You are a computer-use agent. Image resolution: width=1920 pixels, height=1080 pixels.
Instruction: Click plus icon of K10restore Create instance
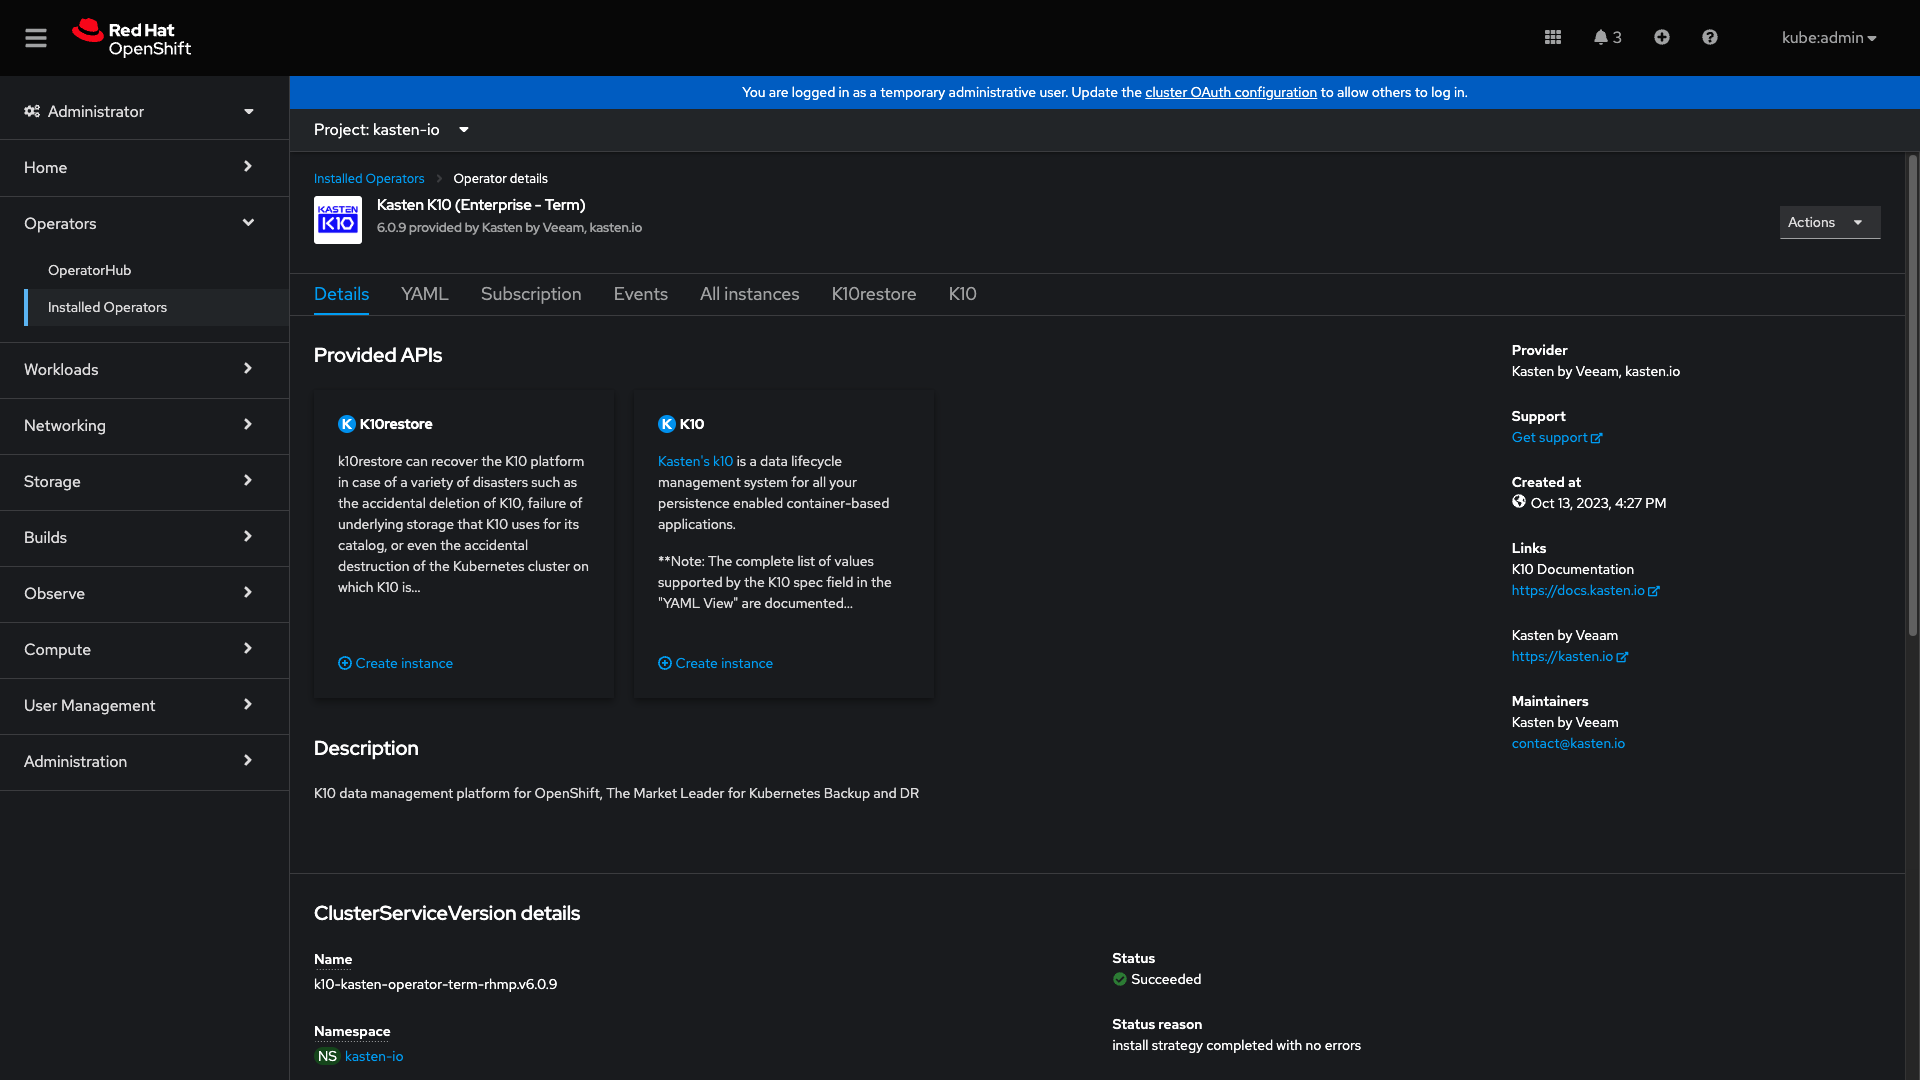(x=345, y=663)
